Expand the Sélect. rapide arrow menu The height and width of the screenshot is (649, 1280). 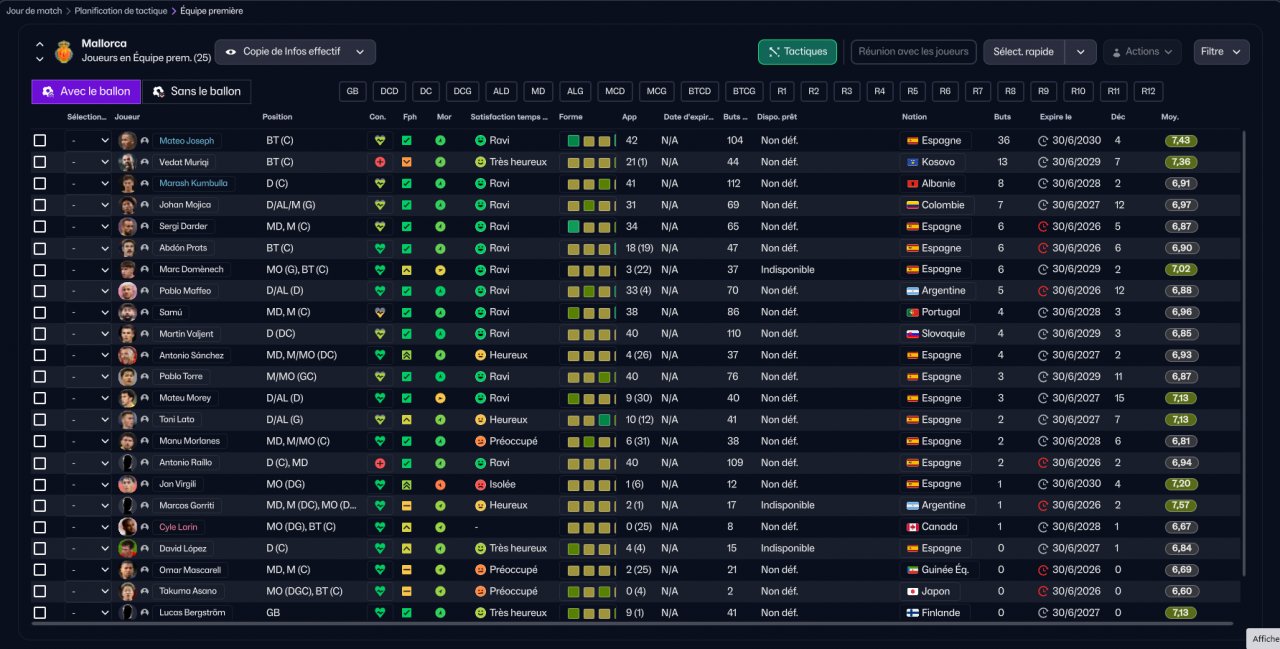coord(1080,52)
